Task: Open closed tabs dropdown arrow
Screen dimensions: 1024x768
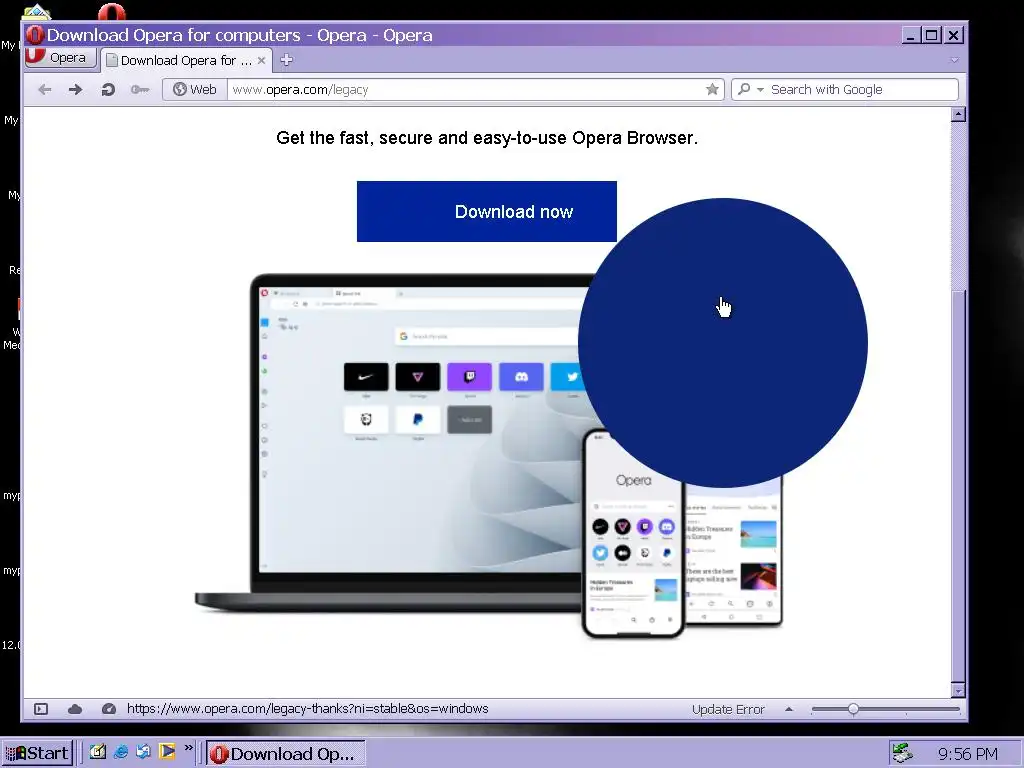Action: (954, 60)
